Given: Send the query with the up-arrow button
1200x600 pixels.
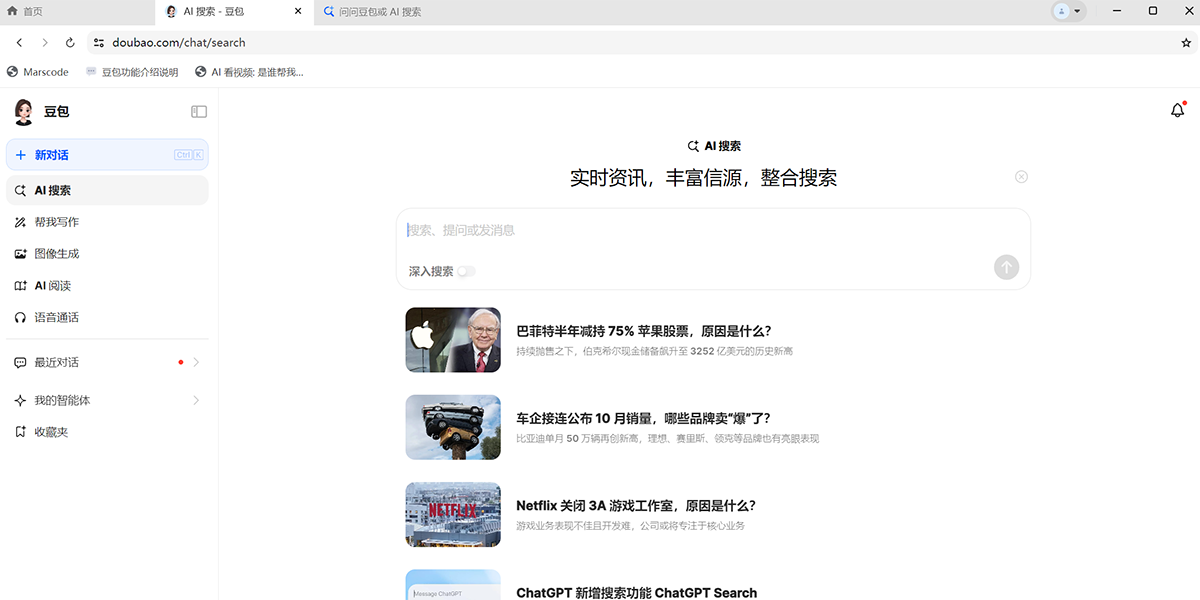Looking at the screenshot, I should [1006, 267].
